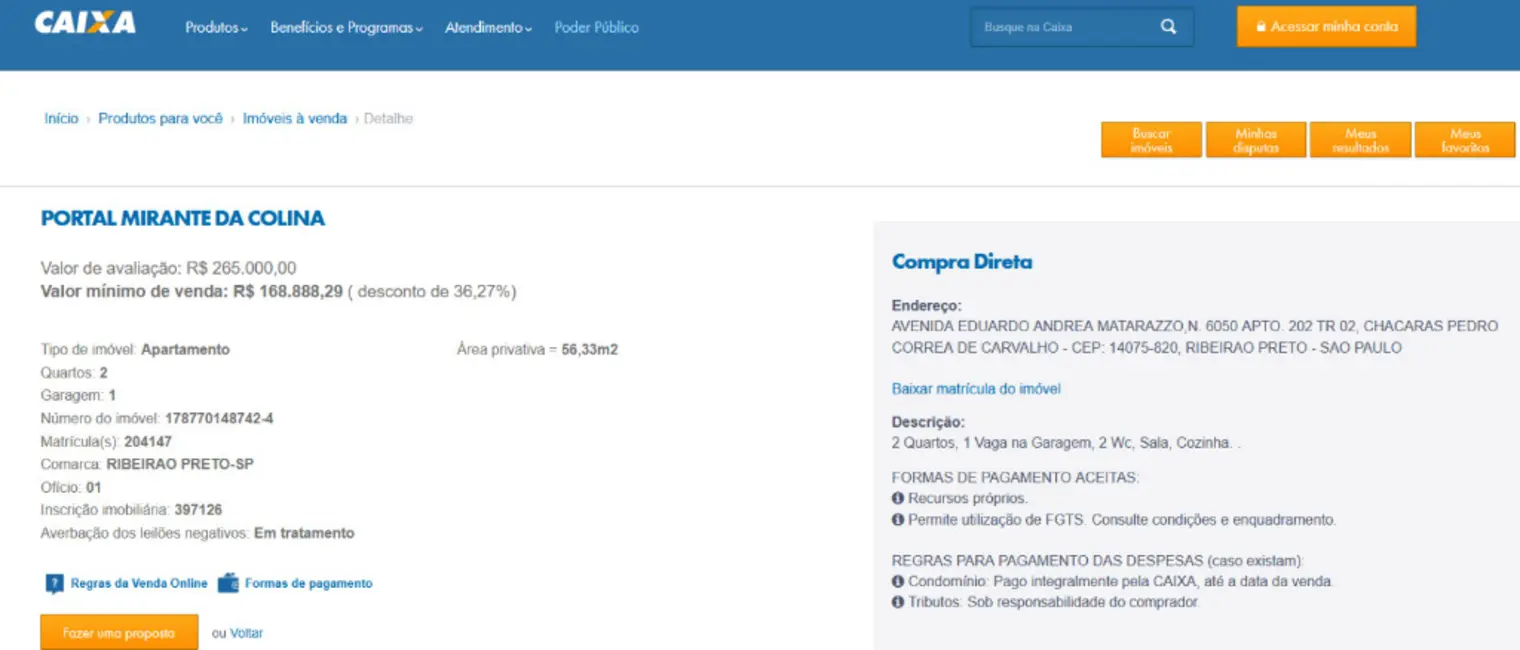
Task: Expand Benefícios e Programas menu
Action: click(x=346, y=28)
